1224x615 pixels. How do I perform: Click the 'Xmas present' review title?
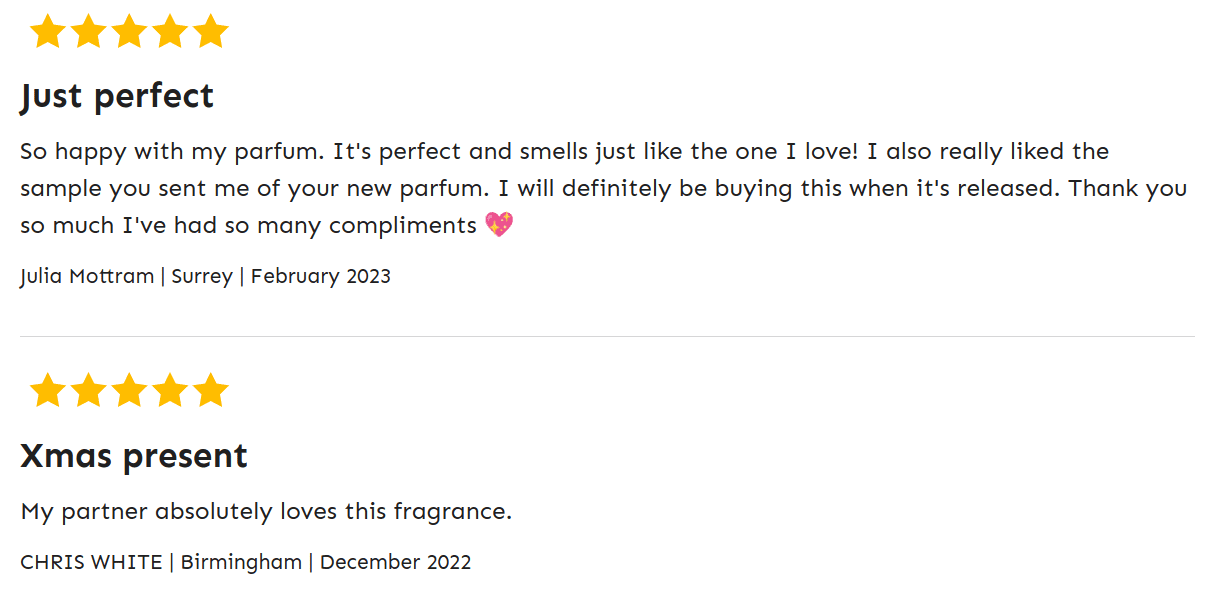click(x=134, y=456)
